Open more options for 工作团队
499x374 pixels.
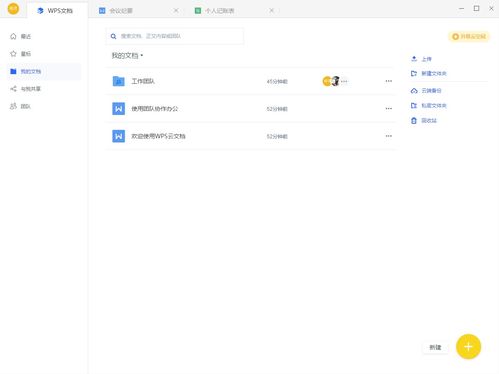(389, 81)
